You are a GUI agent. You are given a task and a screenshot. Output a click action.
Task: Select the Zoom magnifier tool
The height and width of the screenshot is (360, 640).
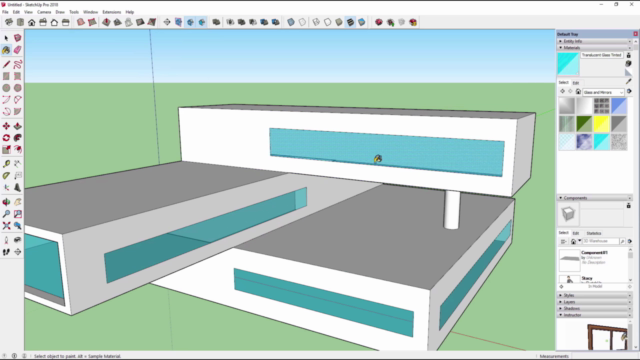coord(6,214)
